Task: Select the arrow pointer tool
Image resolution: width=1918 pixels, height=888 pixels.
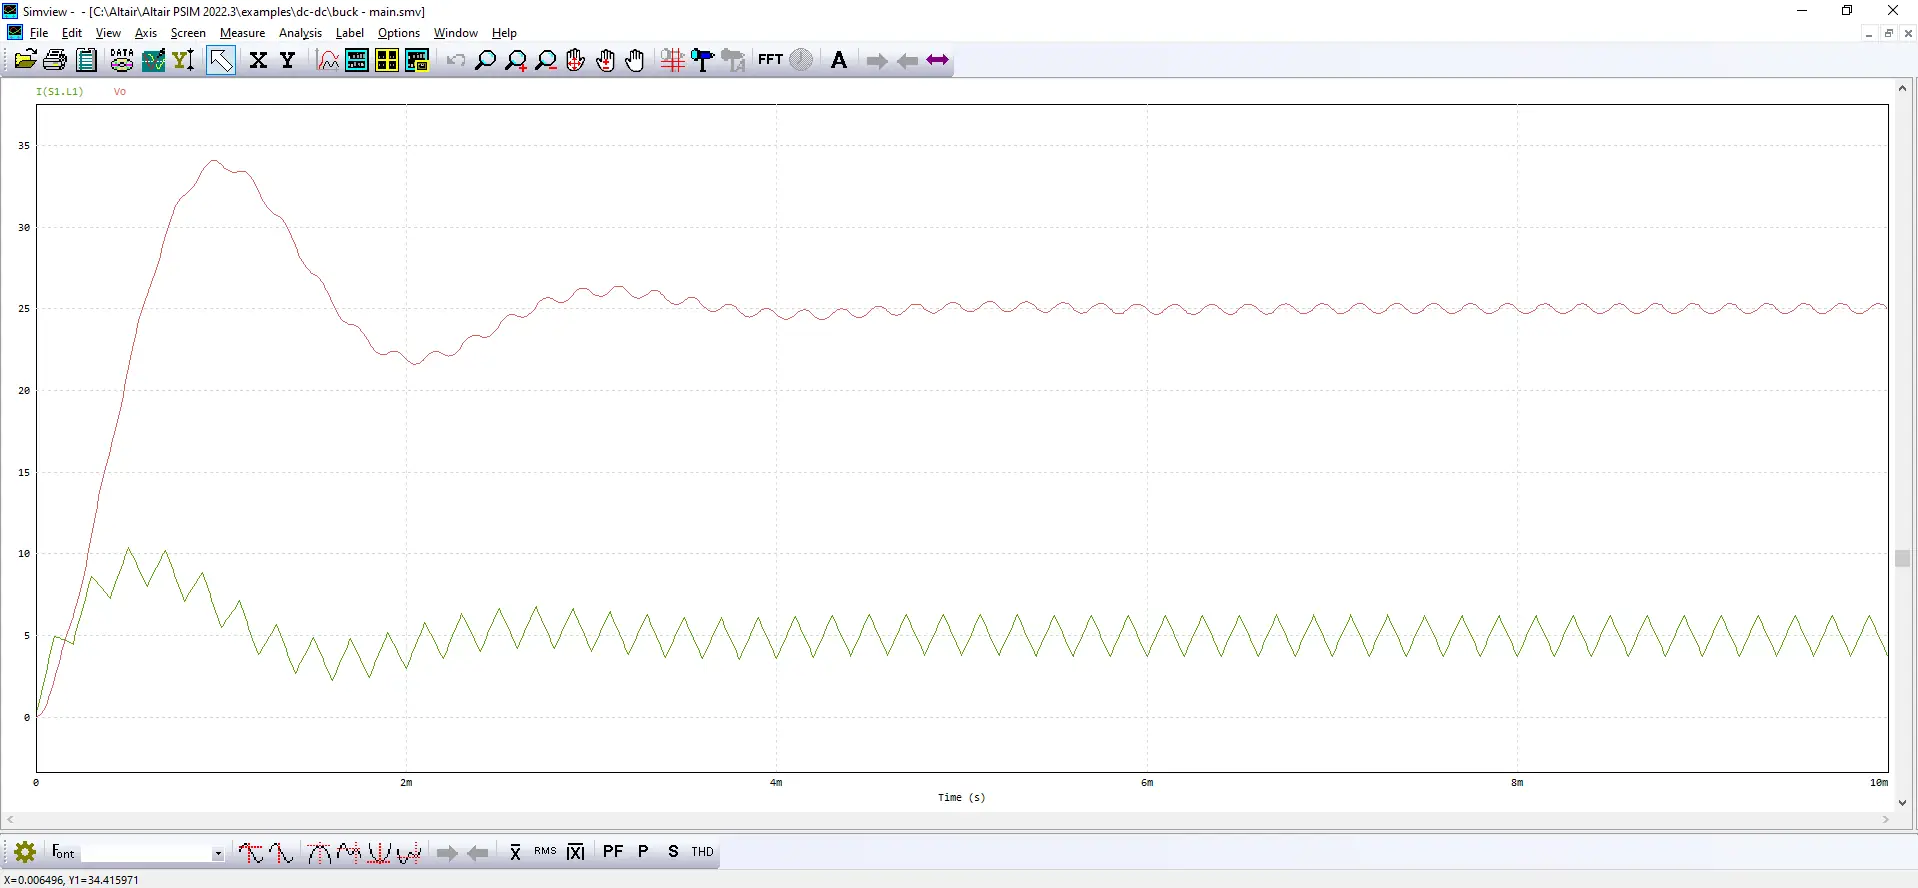Action: point(221,61)
